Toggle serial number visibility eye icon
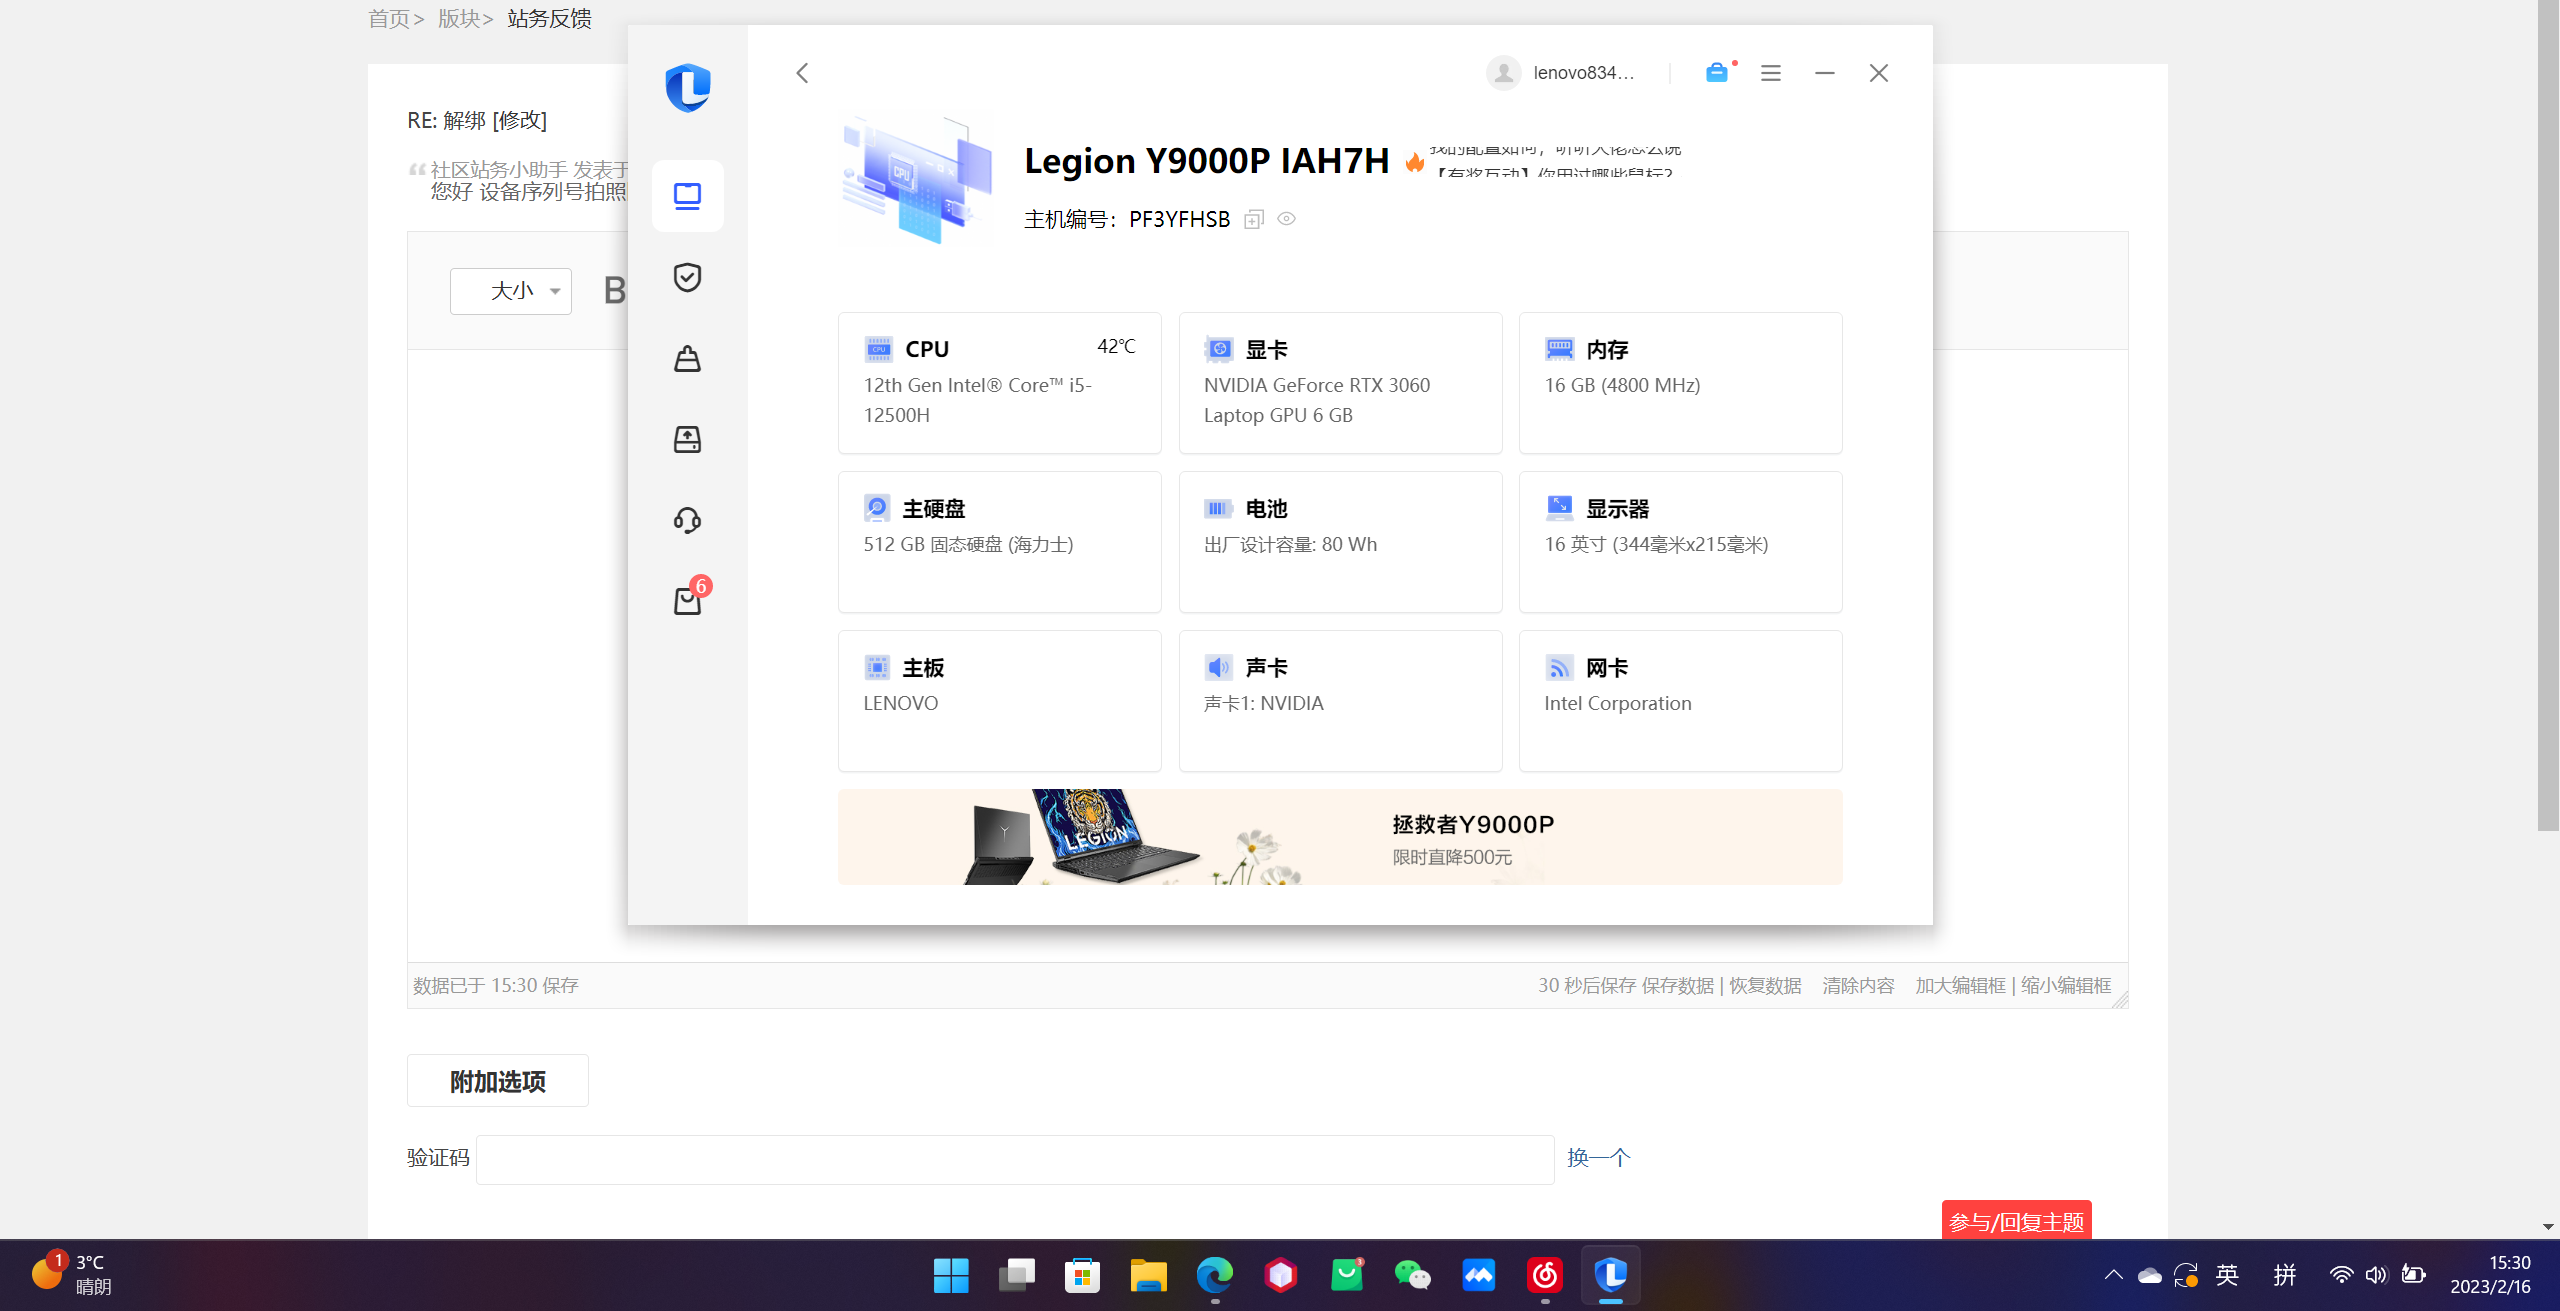The width and height of the screenshot is (2560, 1311). point(1287,219)
